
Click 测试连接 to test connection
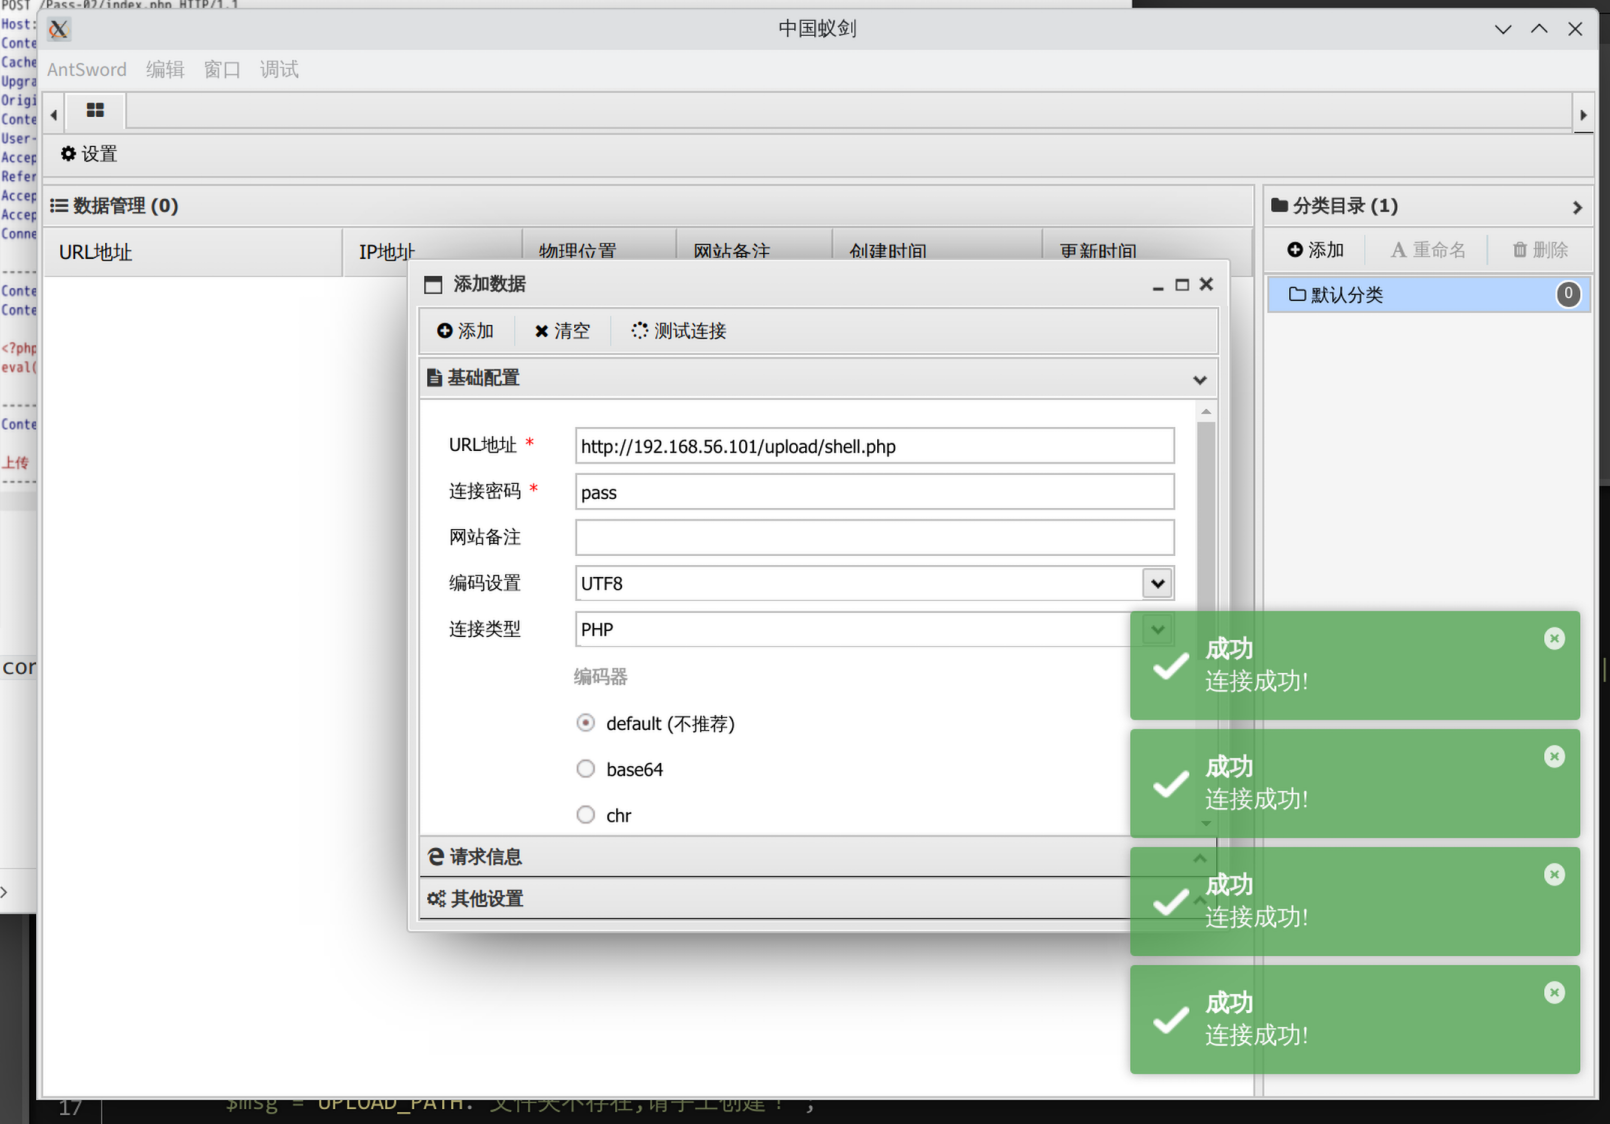[679, 331]
